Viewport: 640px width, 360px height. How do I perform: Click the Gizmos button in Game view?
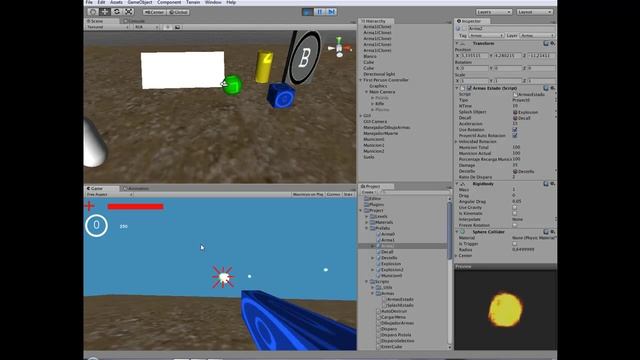click(333, 194)
